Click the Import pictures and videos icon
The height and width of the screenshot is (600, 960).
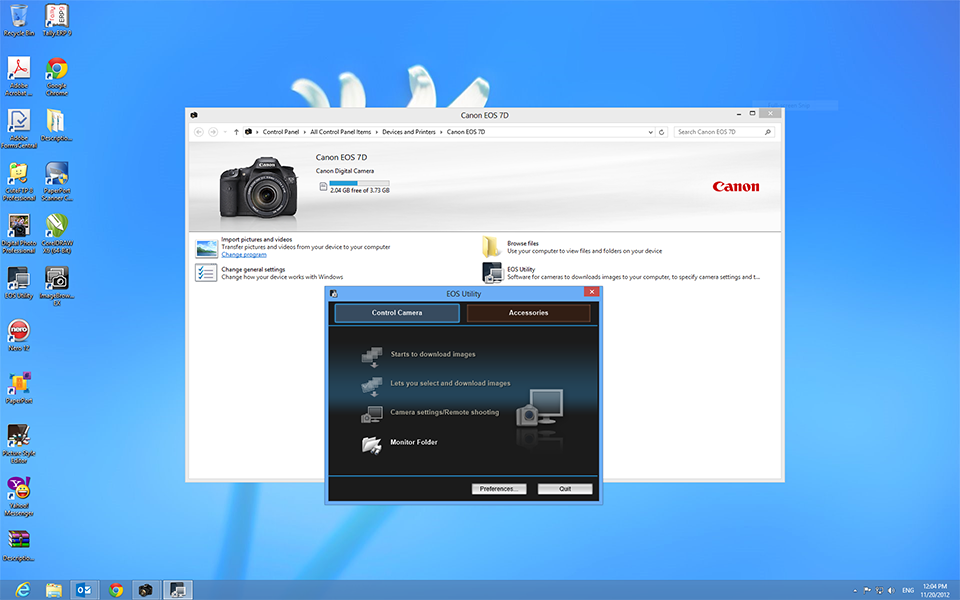pyautogui.click(x=206, y=248)
